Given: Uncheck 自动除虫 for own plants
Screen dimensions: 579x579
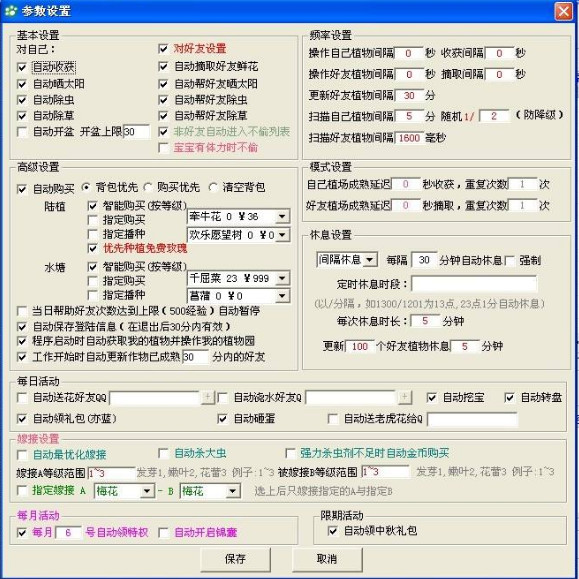Looking at the screenshot, I should [22, 100].
